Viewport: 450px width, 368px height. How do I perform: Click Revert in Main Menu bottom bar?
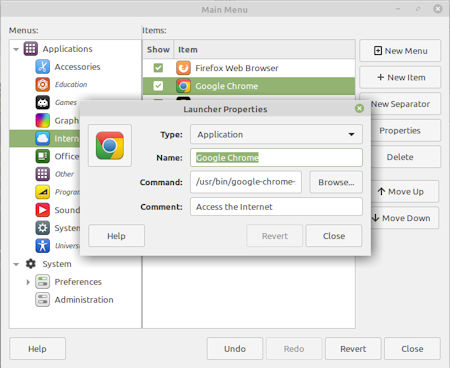click(353, 349)
